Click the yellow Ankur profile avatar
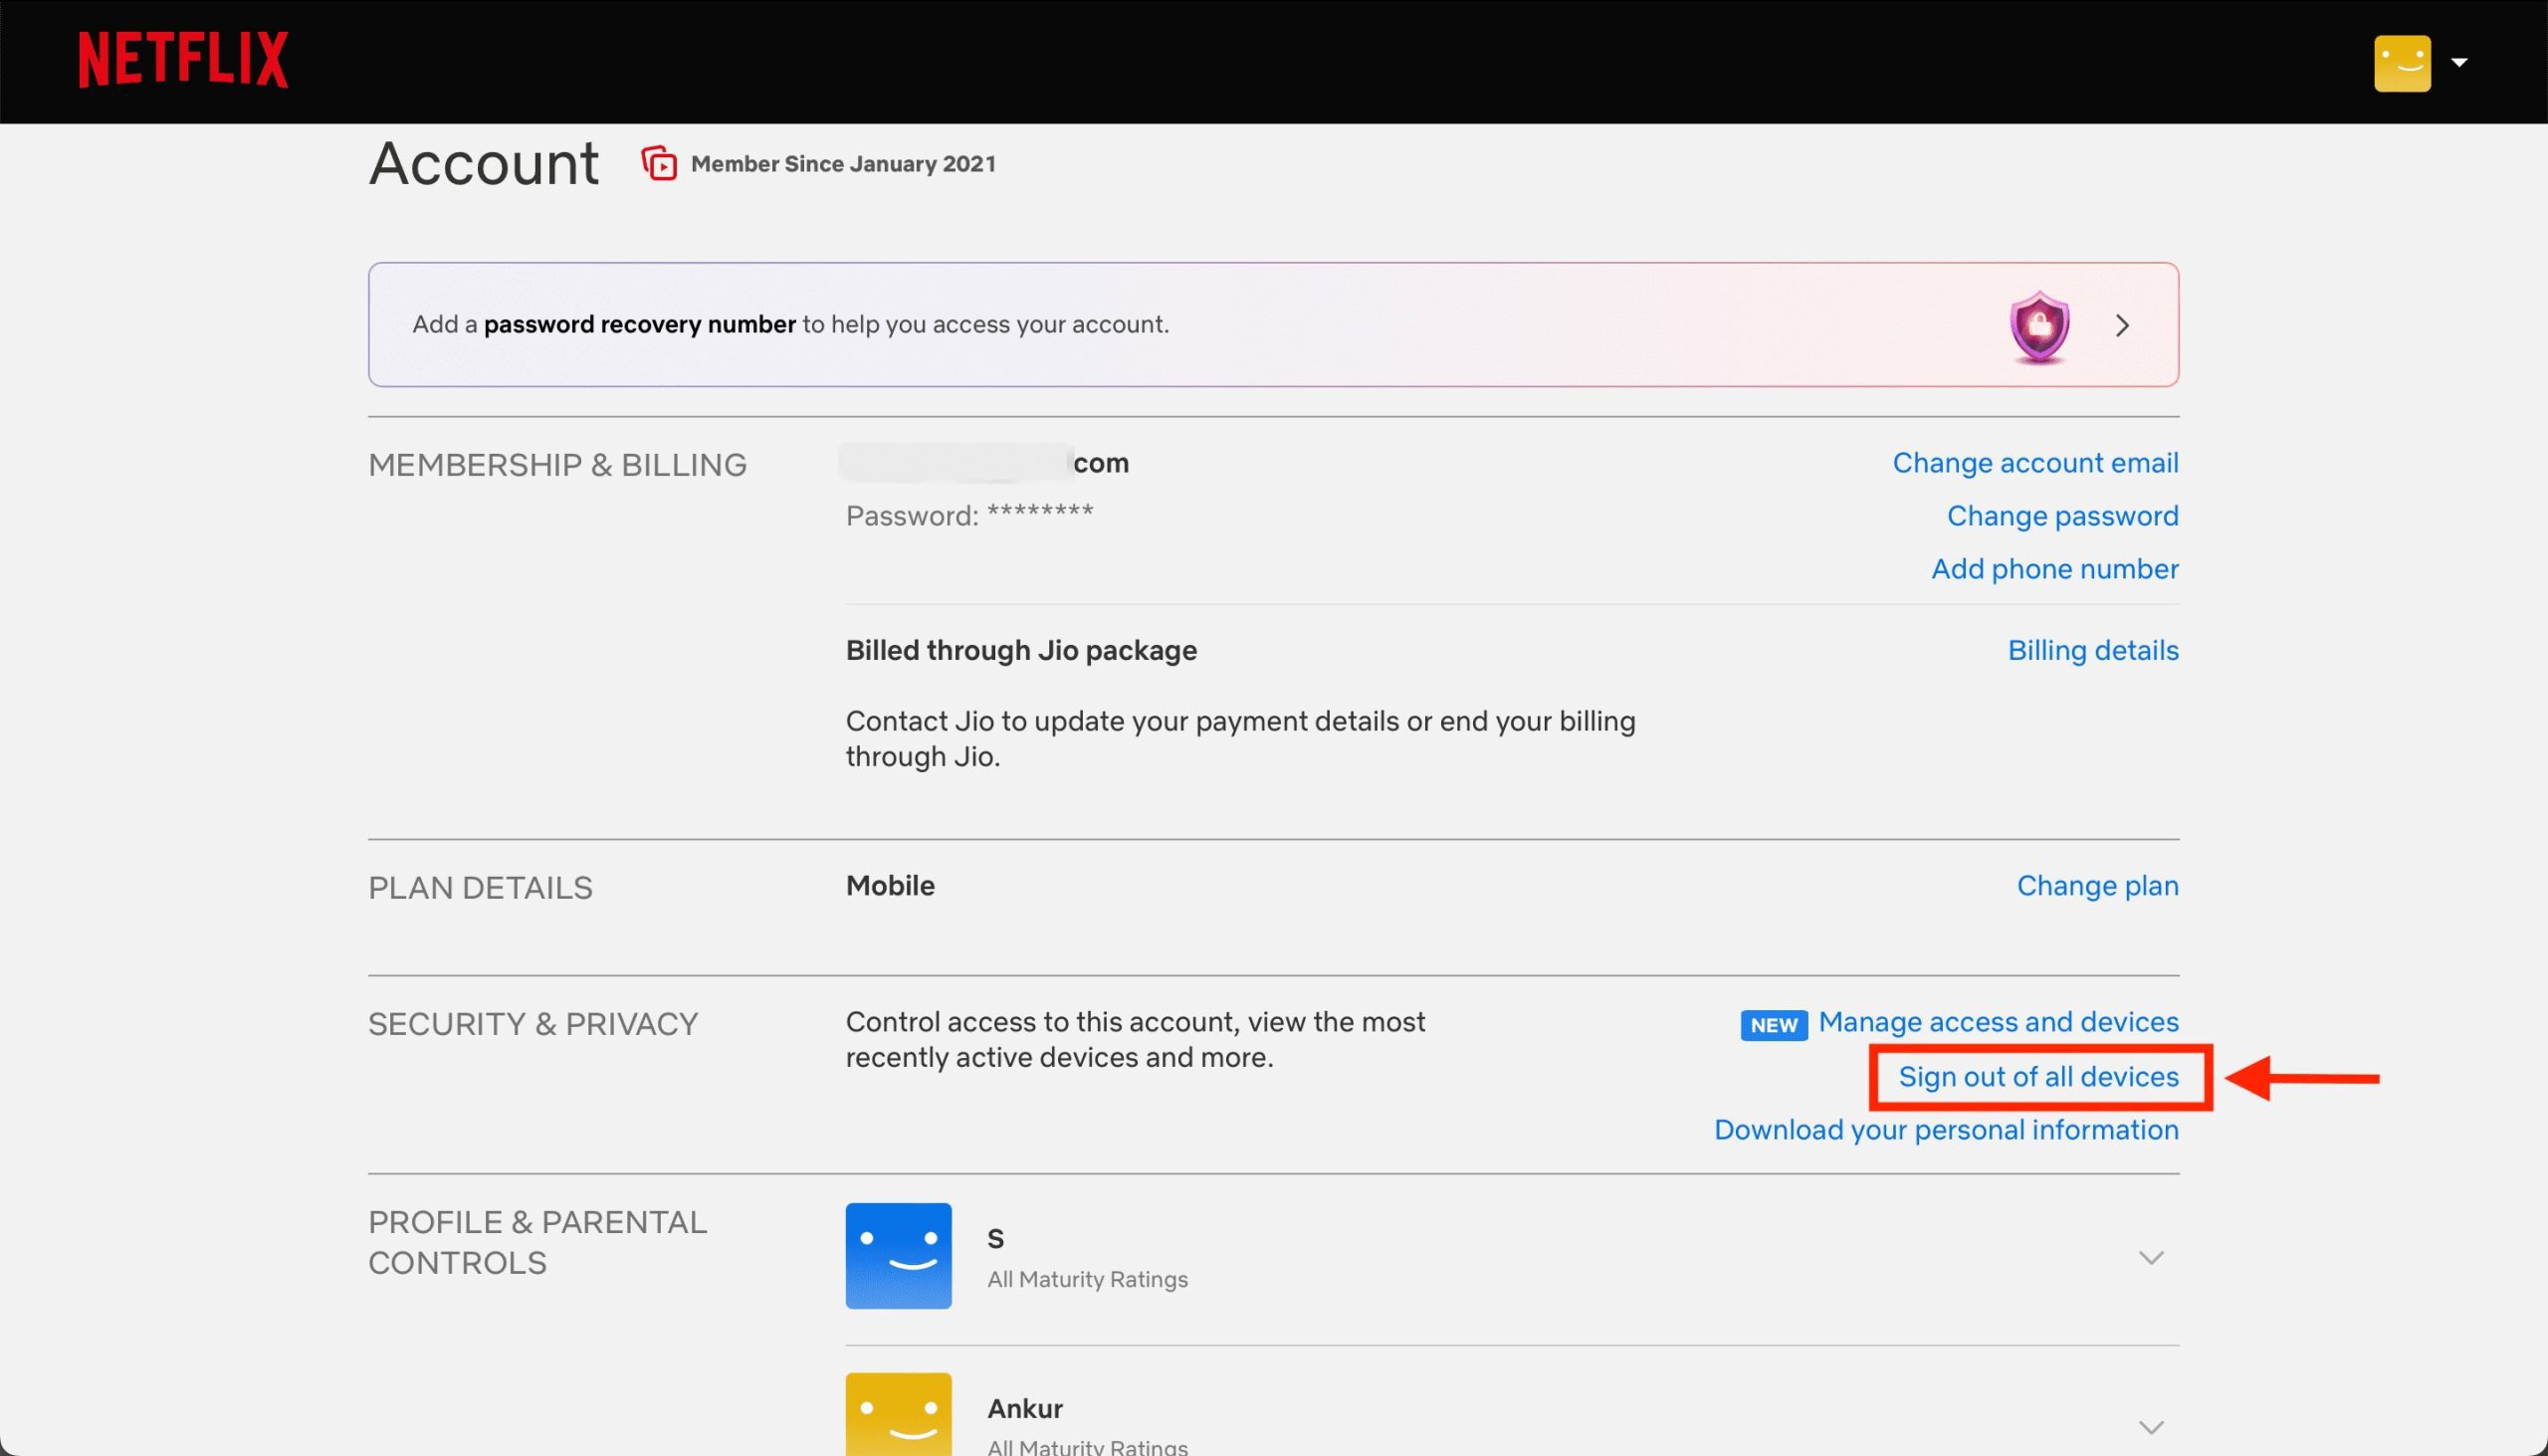 point(898,1415)
